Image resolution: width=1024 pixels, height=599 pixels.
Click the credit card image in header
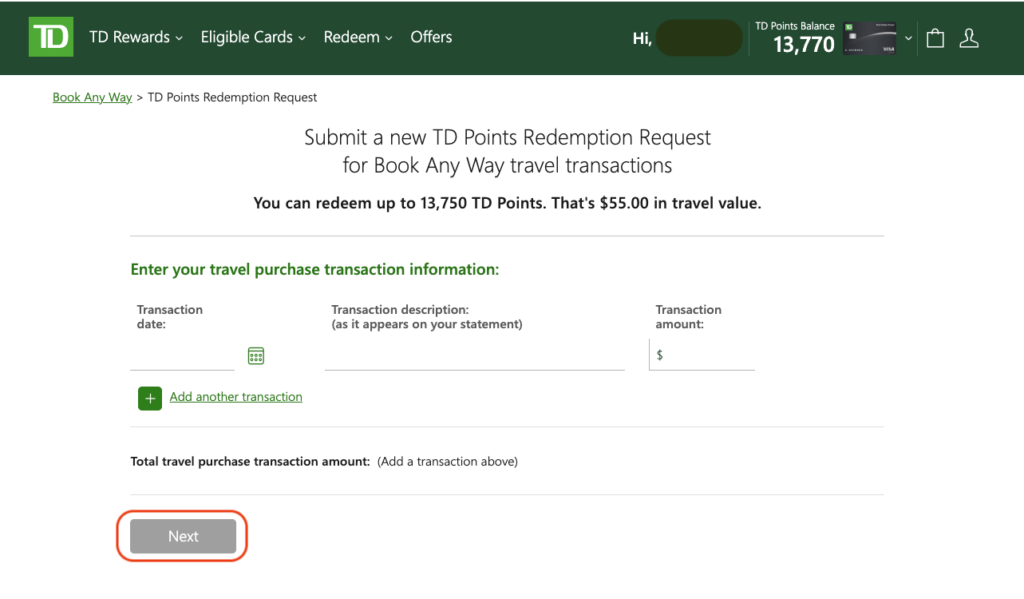pos(869,38)
